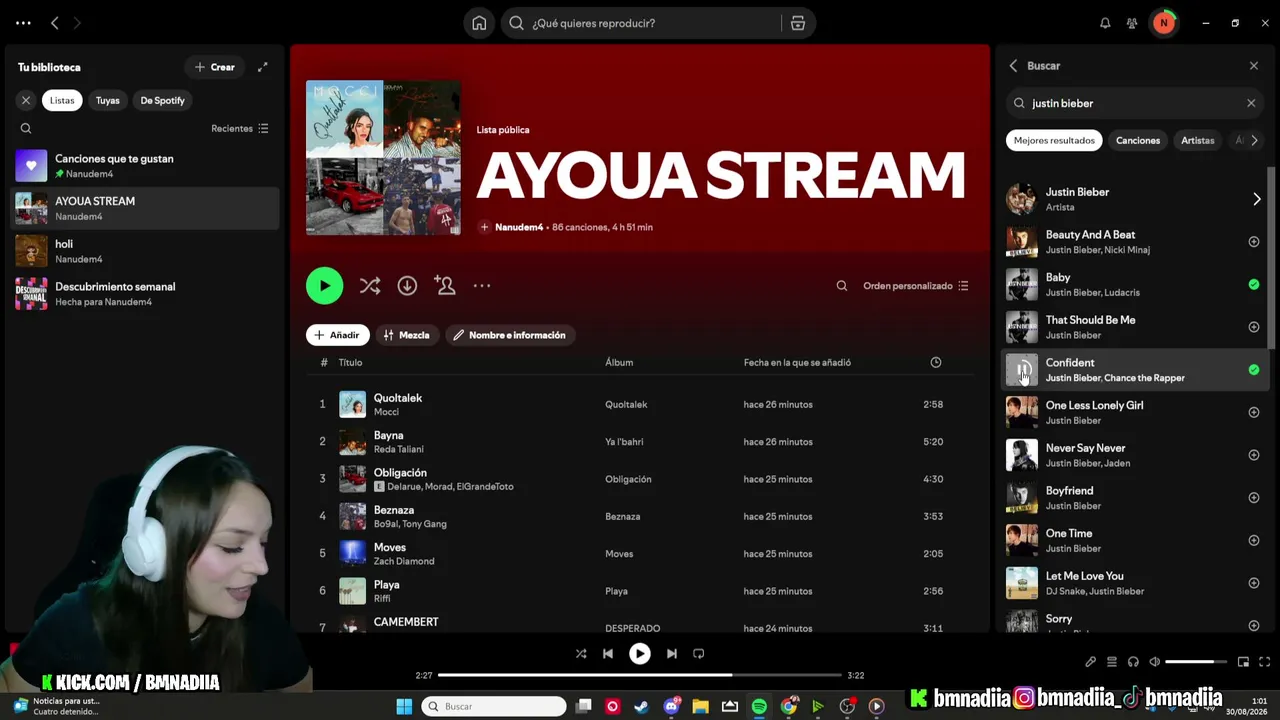
Task: Play the AYOUA STREAM playlist
Action: pos(324,286)
